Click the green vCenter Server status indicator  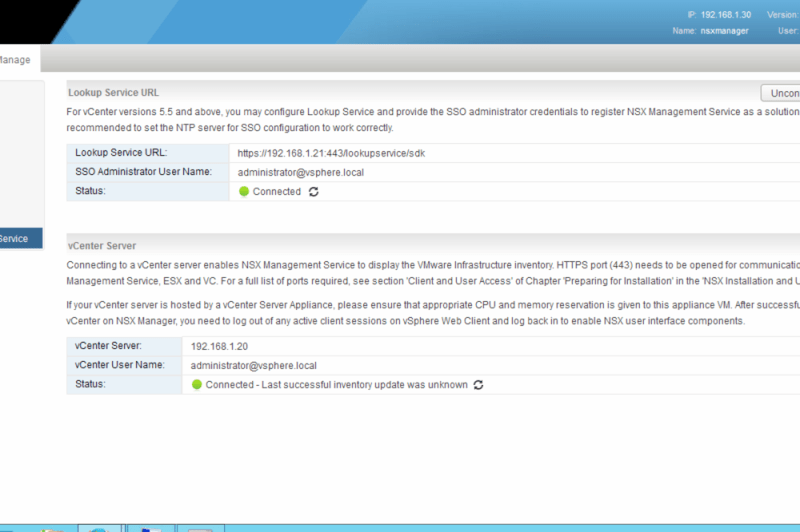197,384
